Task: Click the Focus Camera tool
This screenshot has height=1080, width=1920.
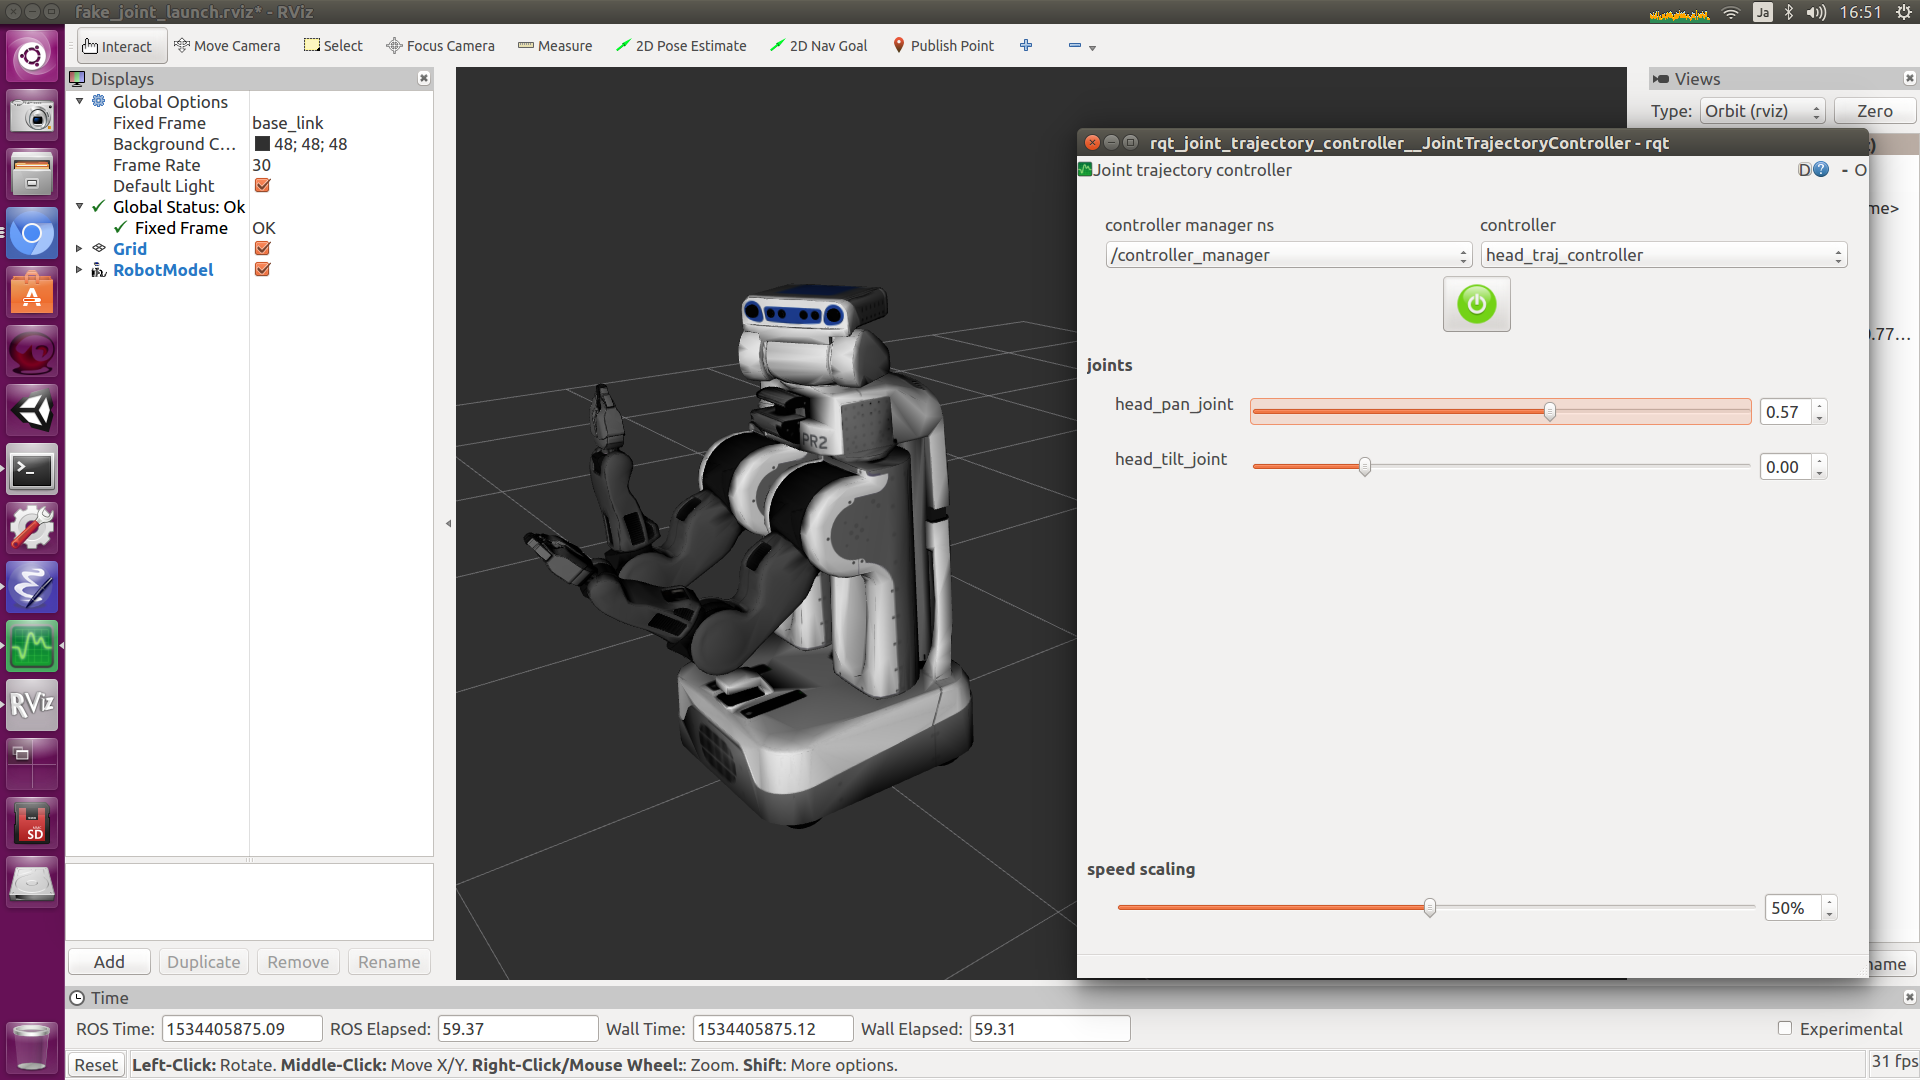Action: pyautogui.click(x=440, y=46)
